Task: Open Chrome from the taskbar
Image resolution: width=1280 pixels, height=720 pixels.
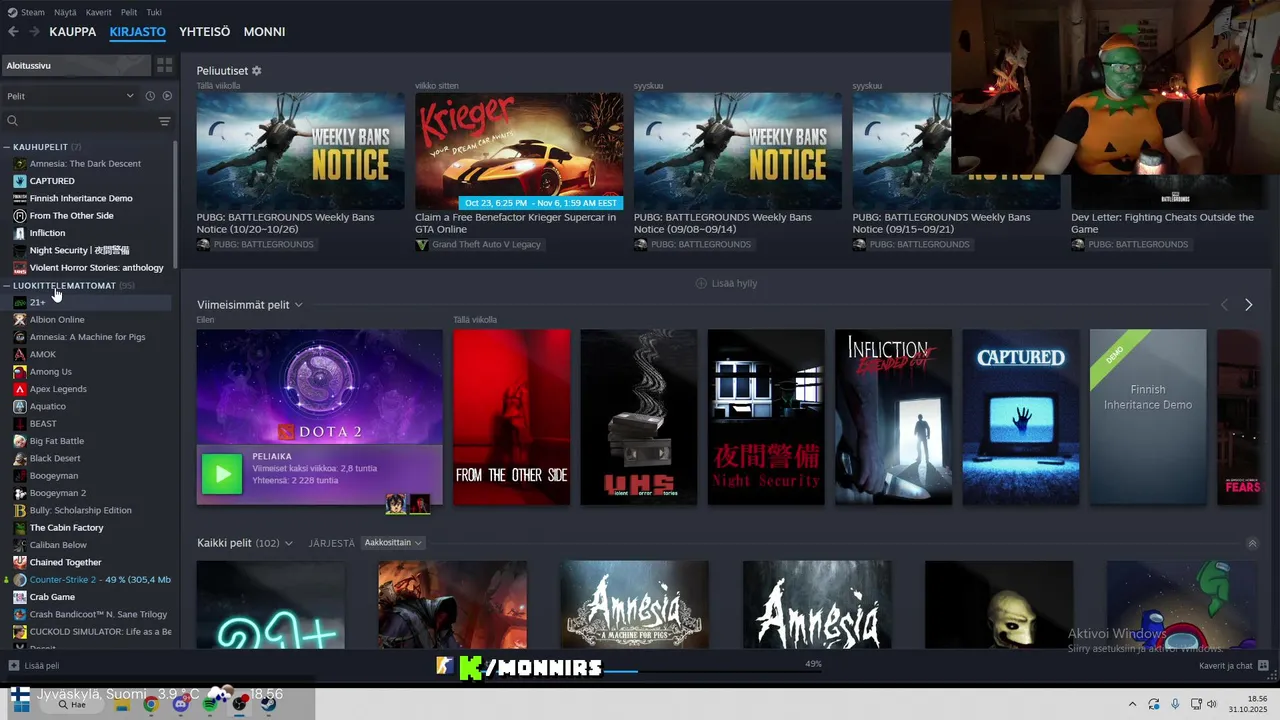Action: (x=150, y=704)
